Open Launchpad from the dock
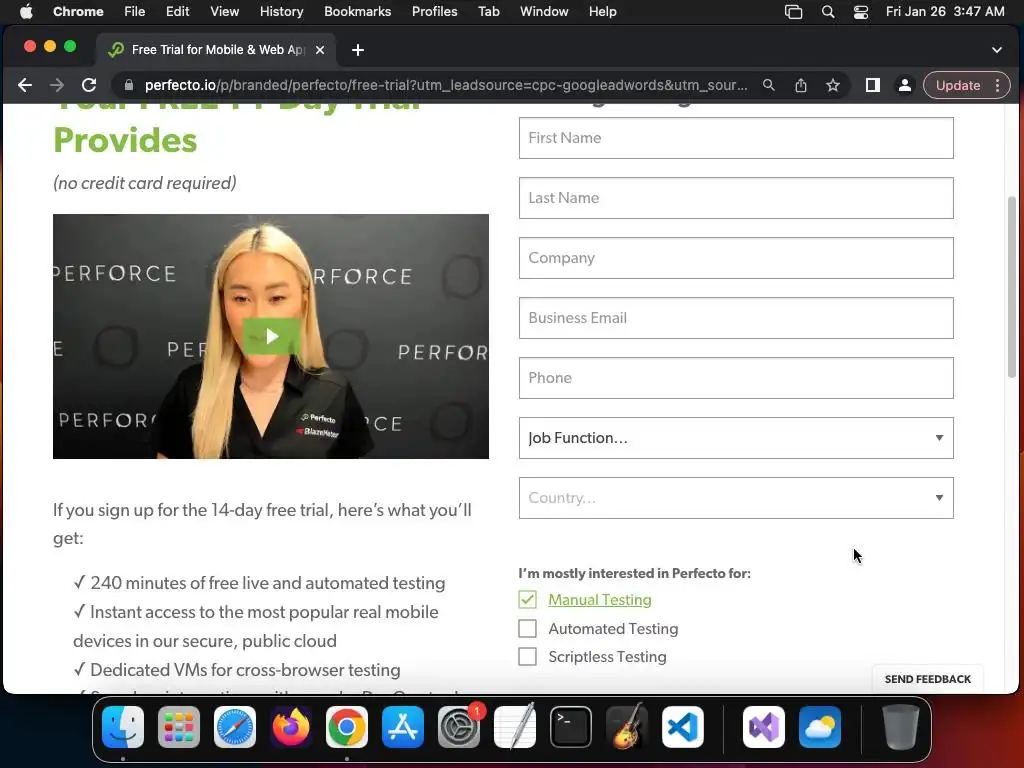 (179, 727)
